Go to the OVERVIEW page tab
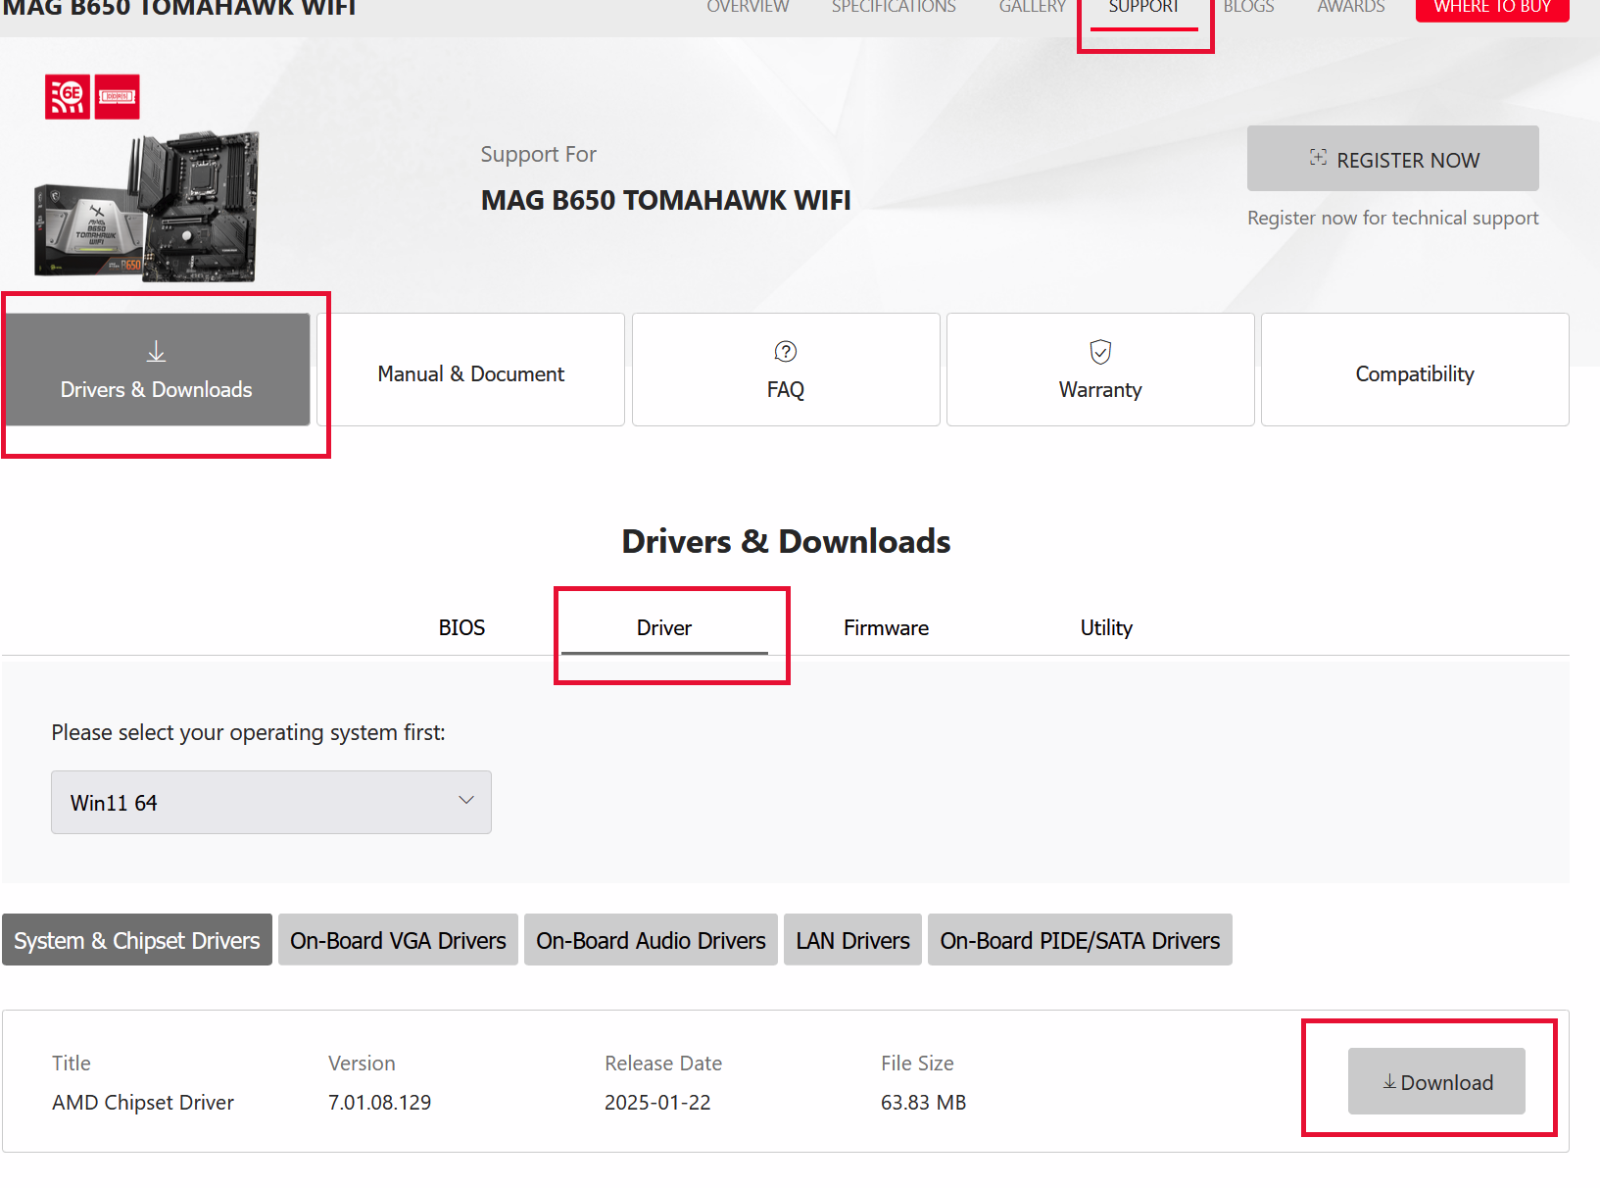Image resolution: width=1600 pixels, height=1188 pixels. (x=748, y=7)
